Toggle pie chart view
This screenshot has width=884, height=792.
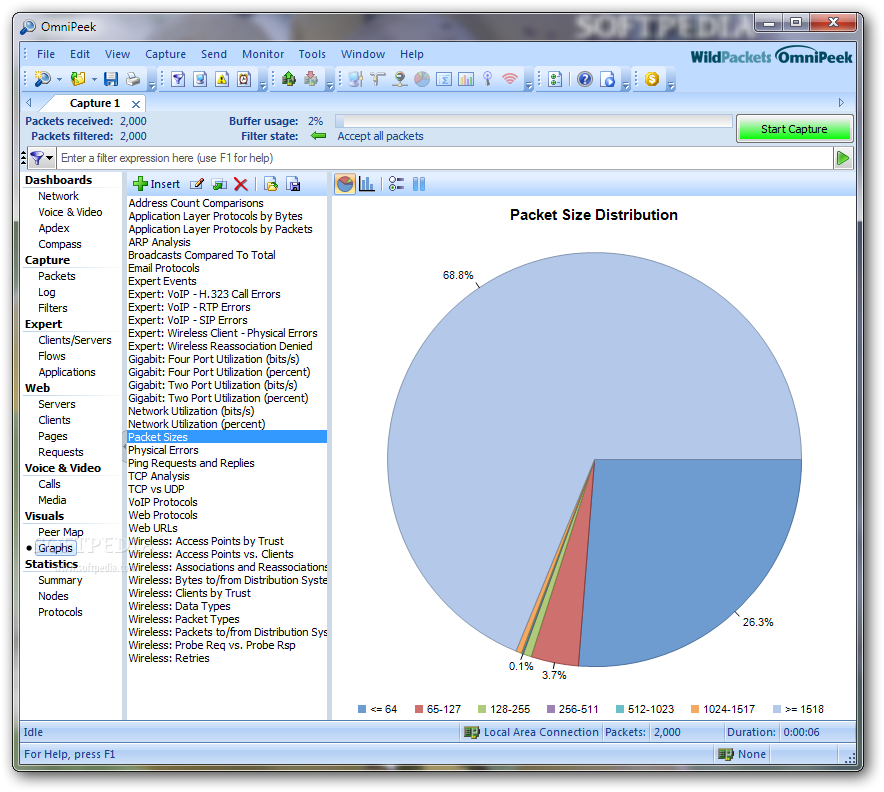(345, 184)
